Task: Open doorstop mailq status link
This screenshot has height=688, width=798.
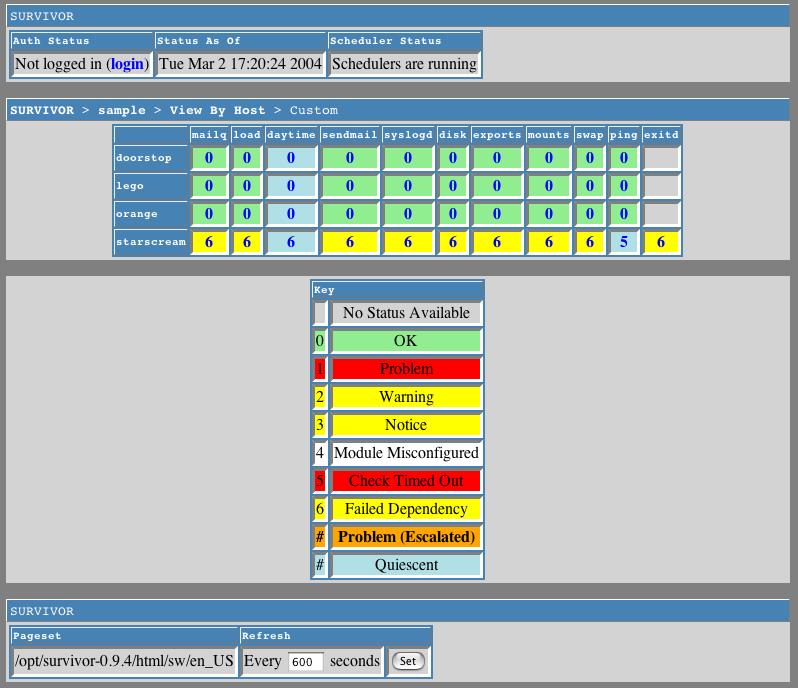Action: coord(209,158)
